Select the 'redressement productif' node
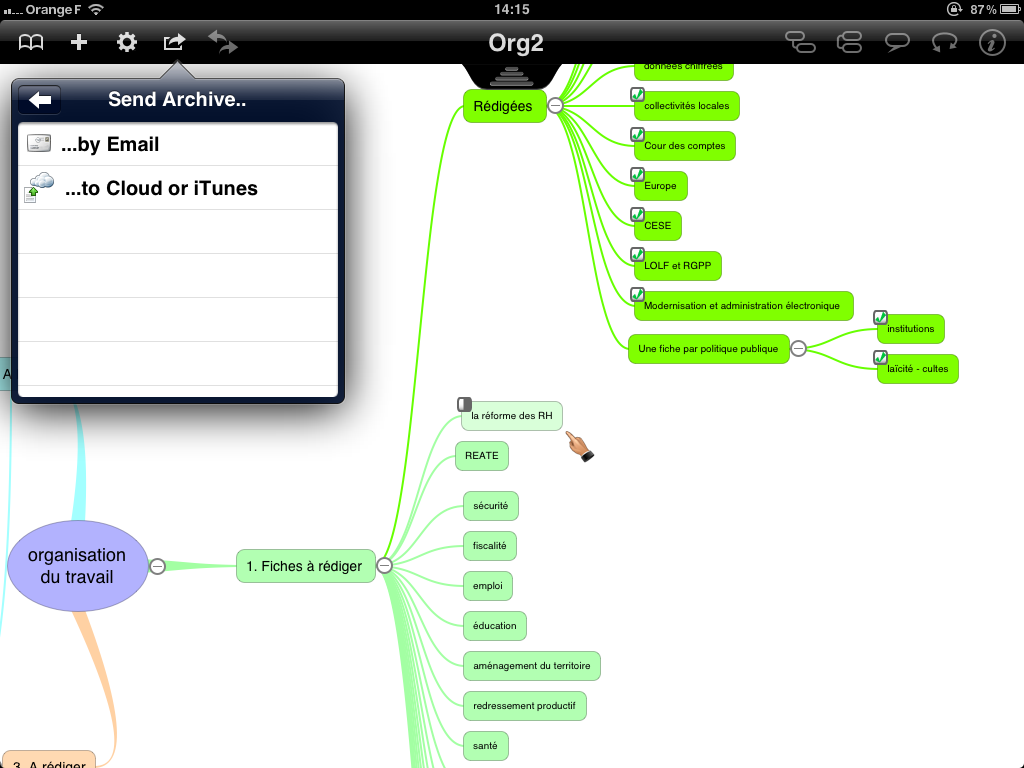This screenshot has width=1024, height=768. coord(524,706)
